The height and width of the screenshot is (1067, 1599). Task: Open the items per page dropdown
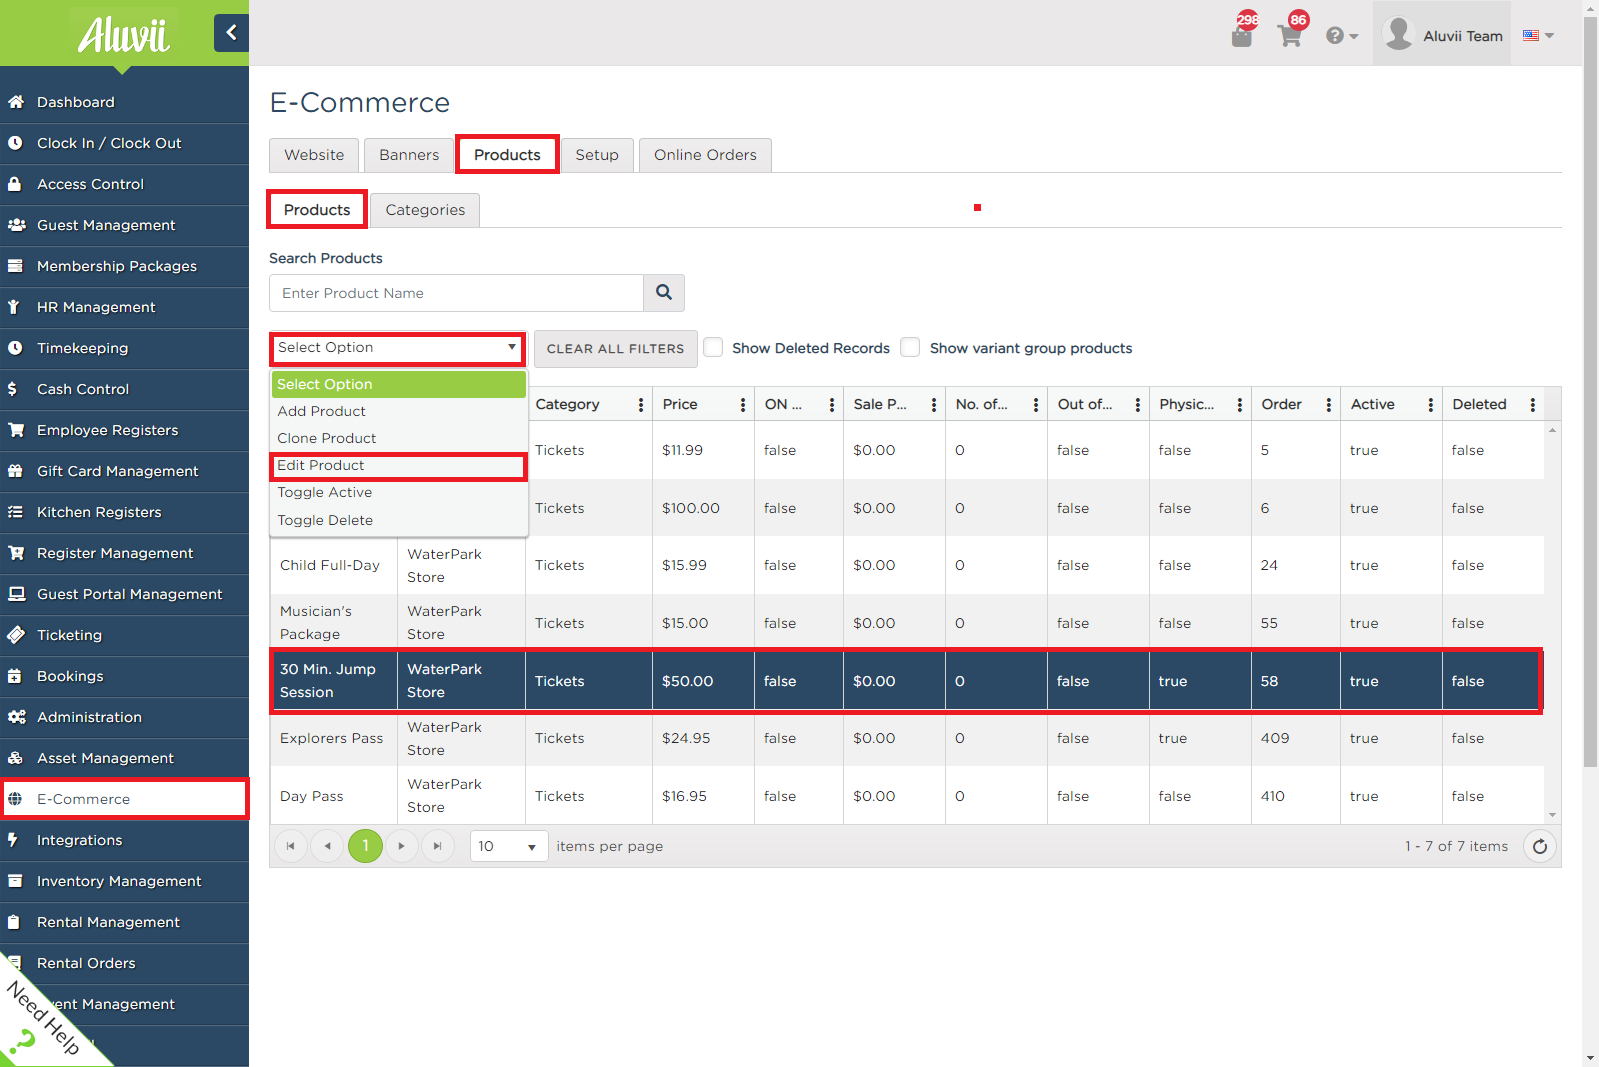(509, 846)
